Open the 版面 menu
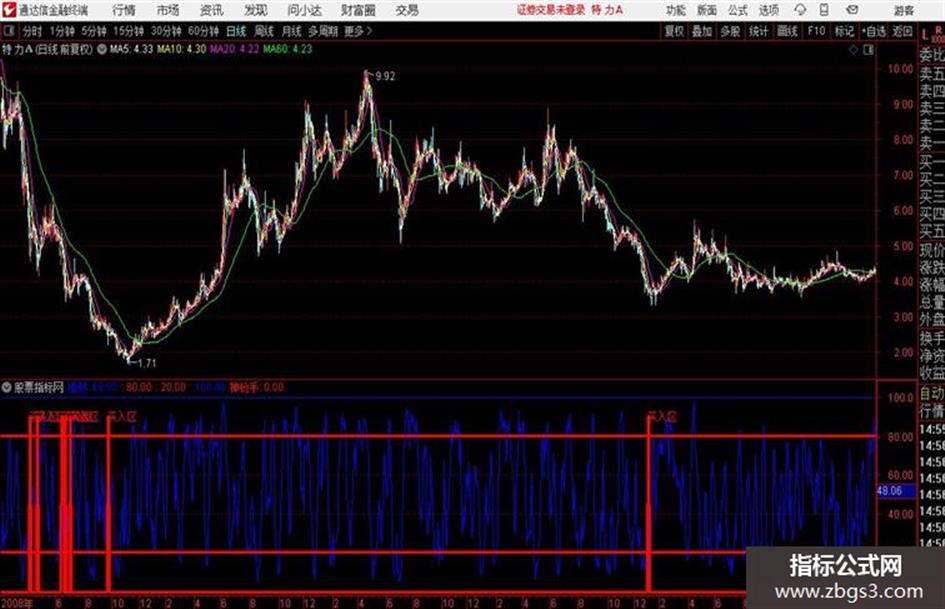 pos(707,10)
